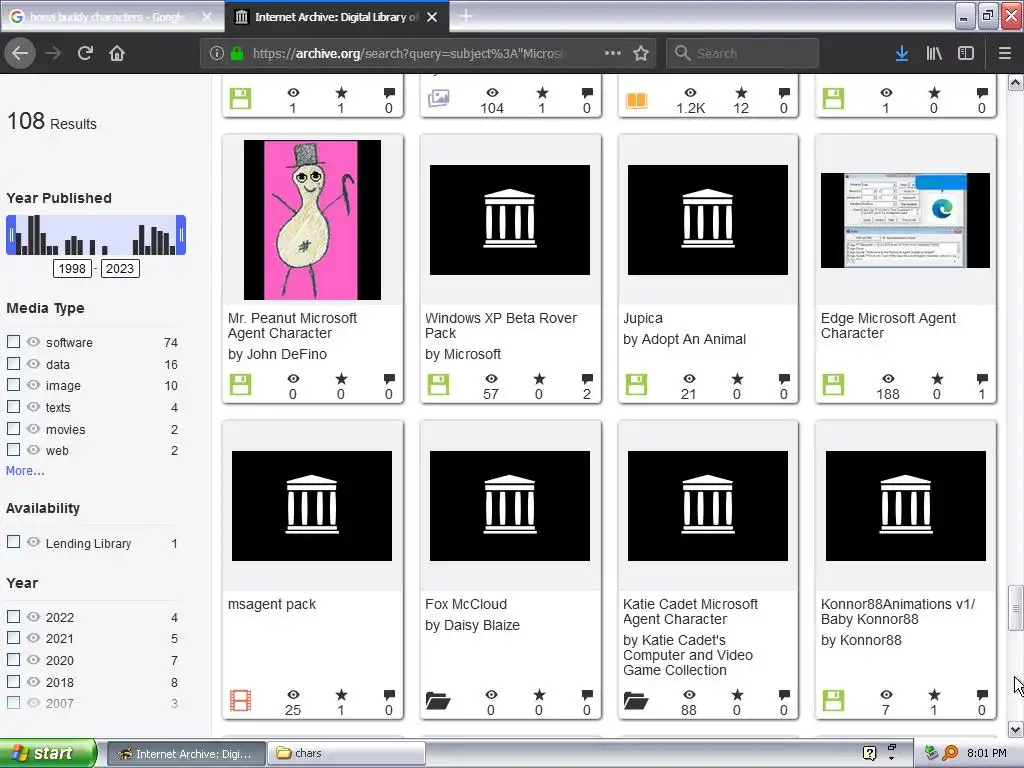Toggle the browser sidebar icon
This screenshot has width=1024, height=768.
[966, 53]
